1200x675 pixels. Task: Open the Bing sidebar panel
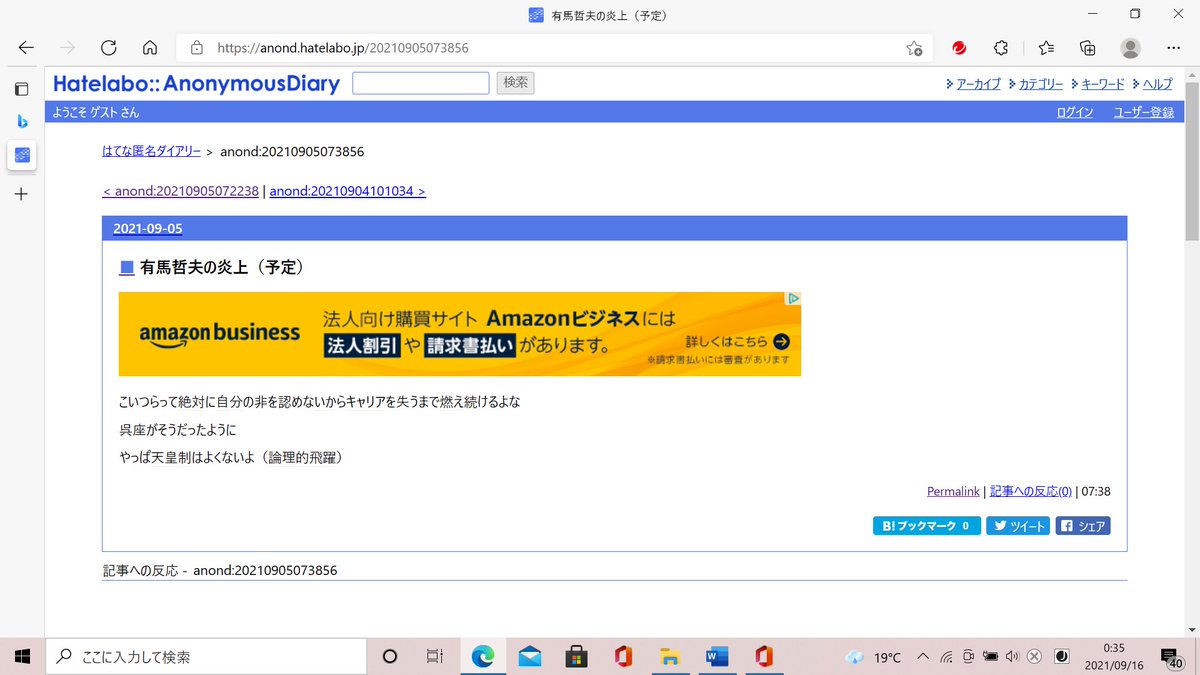point(22,122)
